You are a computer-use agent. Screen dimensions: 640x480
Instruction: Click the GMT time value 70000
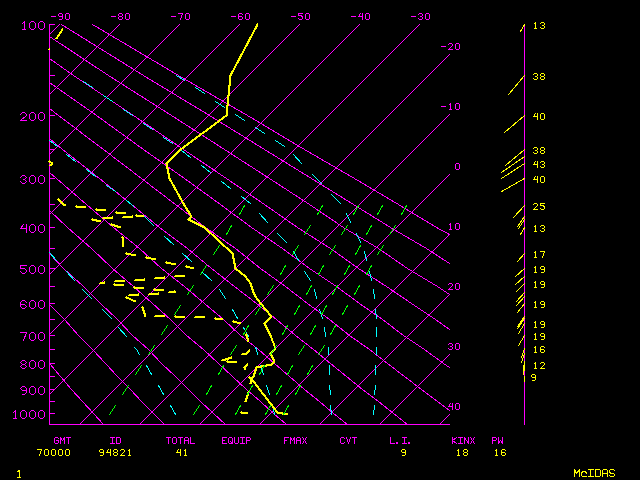pyautogui.click(x=62, y=452)
